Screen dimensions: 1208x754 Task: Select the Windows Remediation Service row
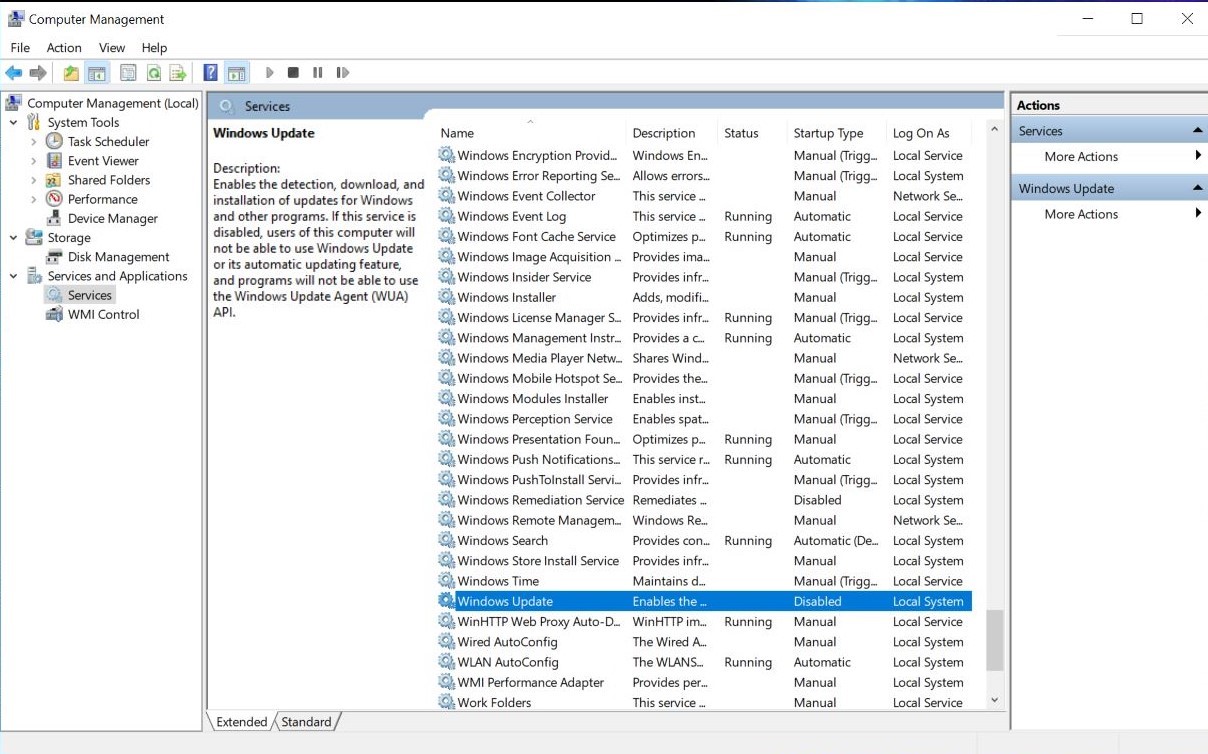(705, 500)
